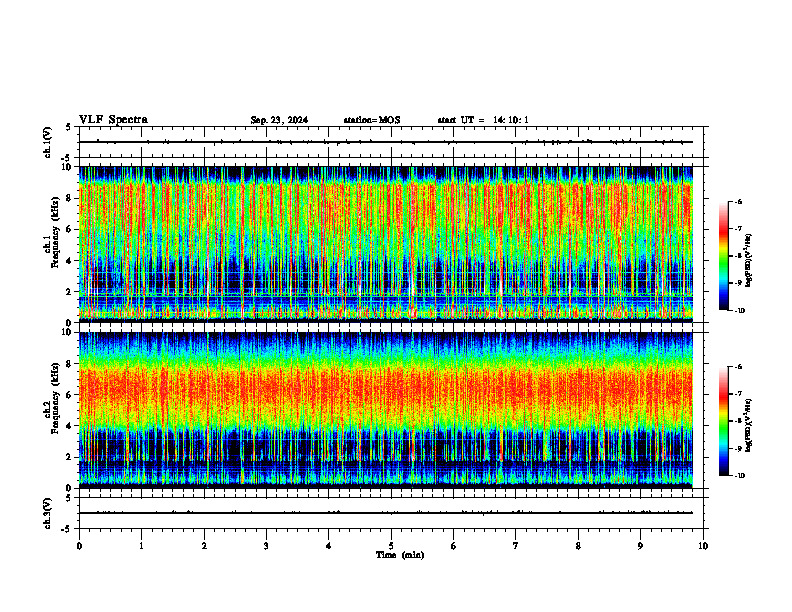Click the ch.1 spectrogram color scale bar
Screen dimensions: 792x612
click(724, 256)
